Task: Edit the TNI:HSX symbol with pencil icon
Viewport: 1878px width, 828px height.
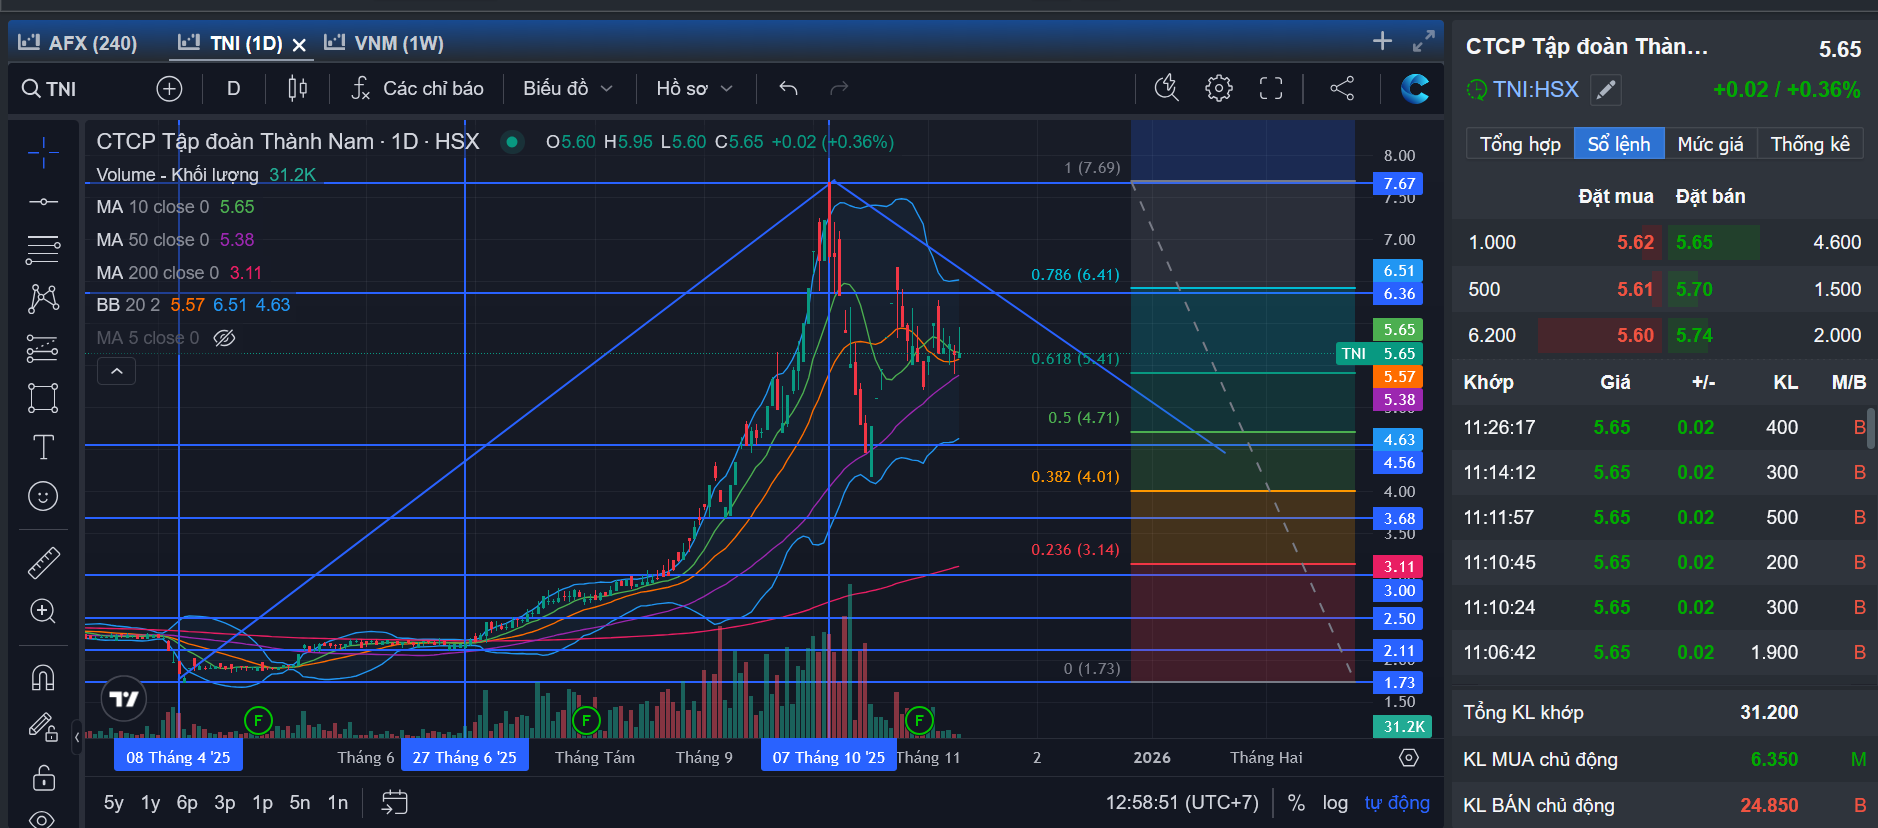Action: coord(1605,90)
